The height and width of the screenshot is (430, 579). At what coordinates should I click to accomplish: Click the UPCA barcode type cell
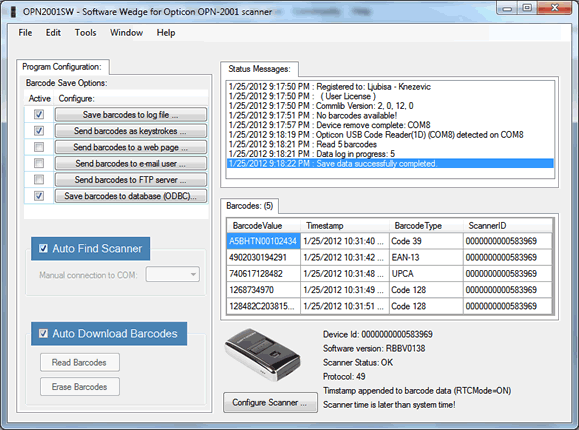pos(426,274)
